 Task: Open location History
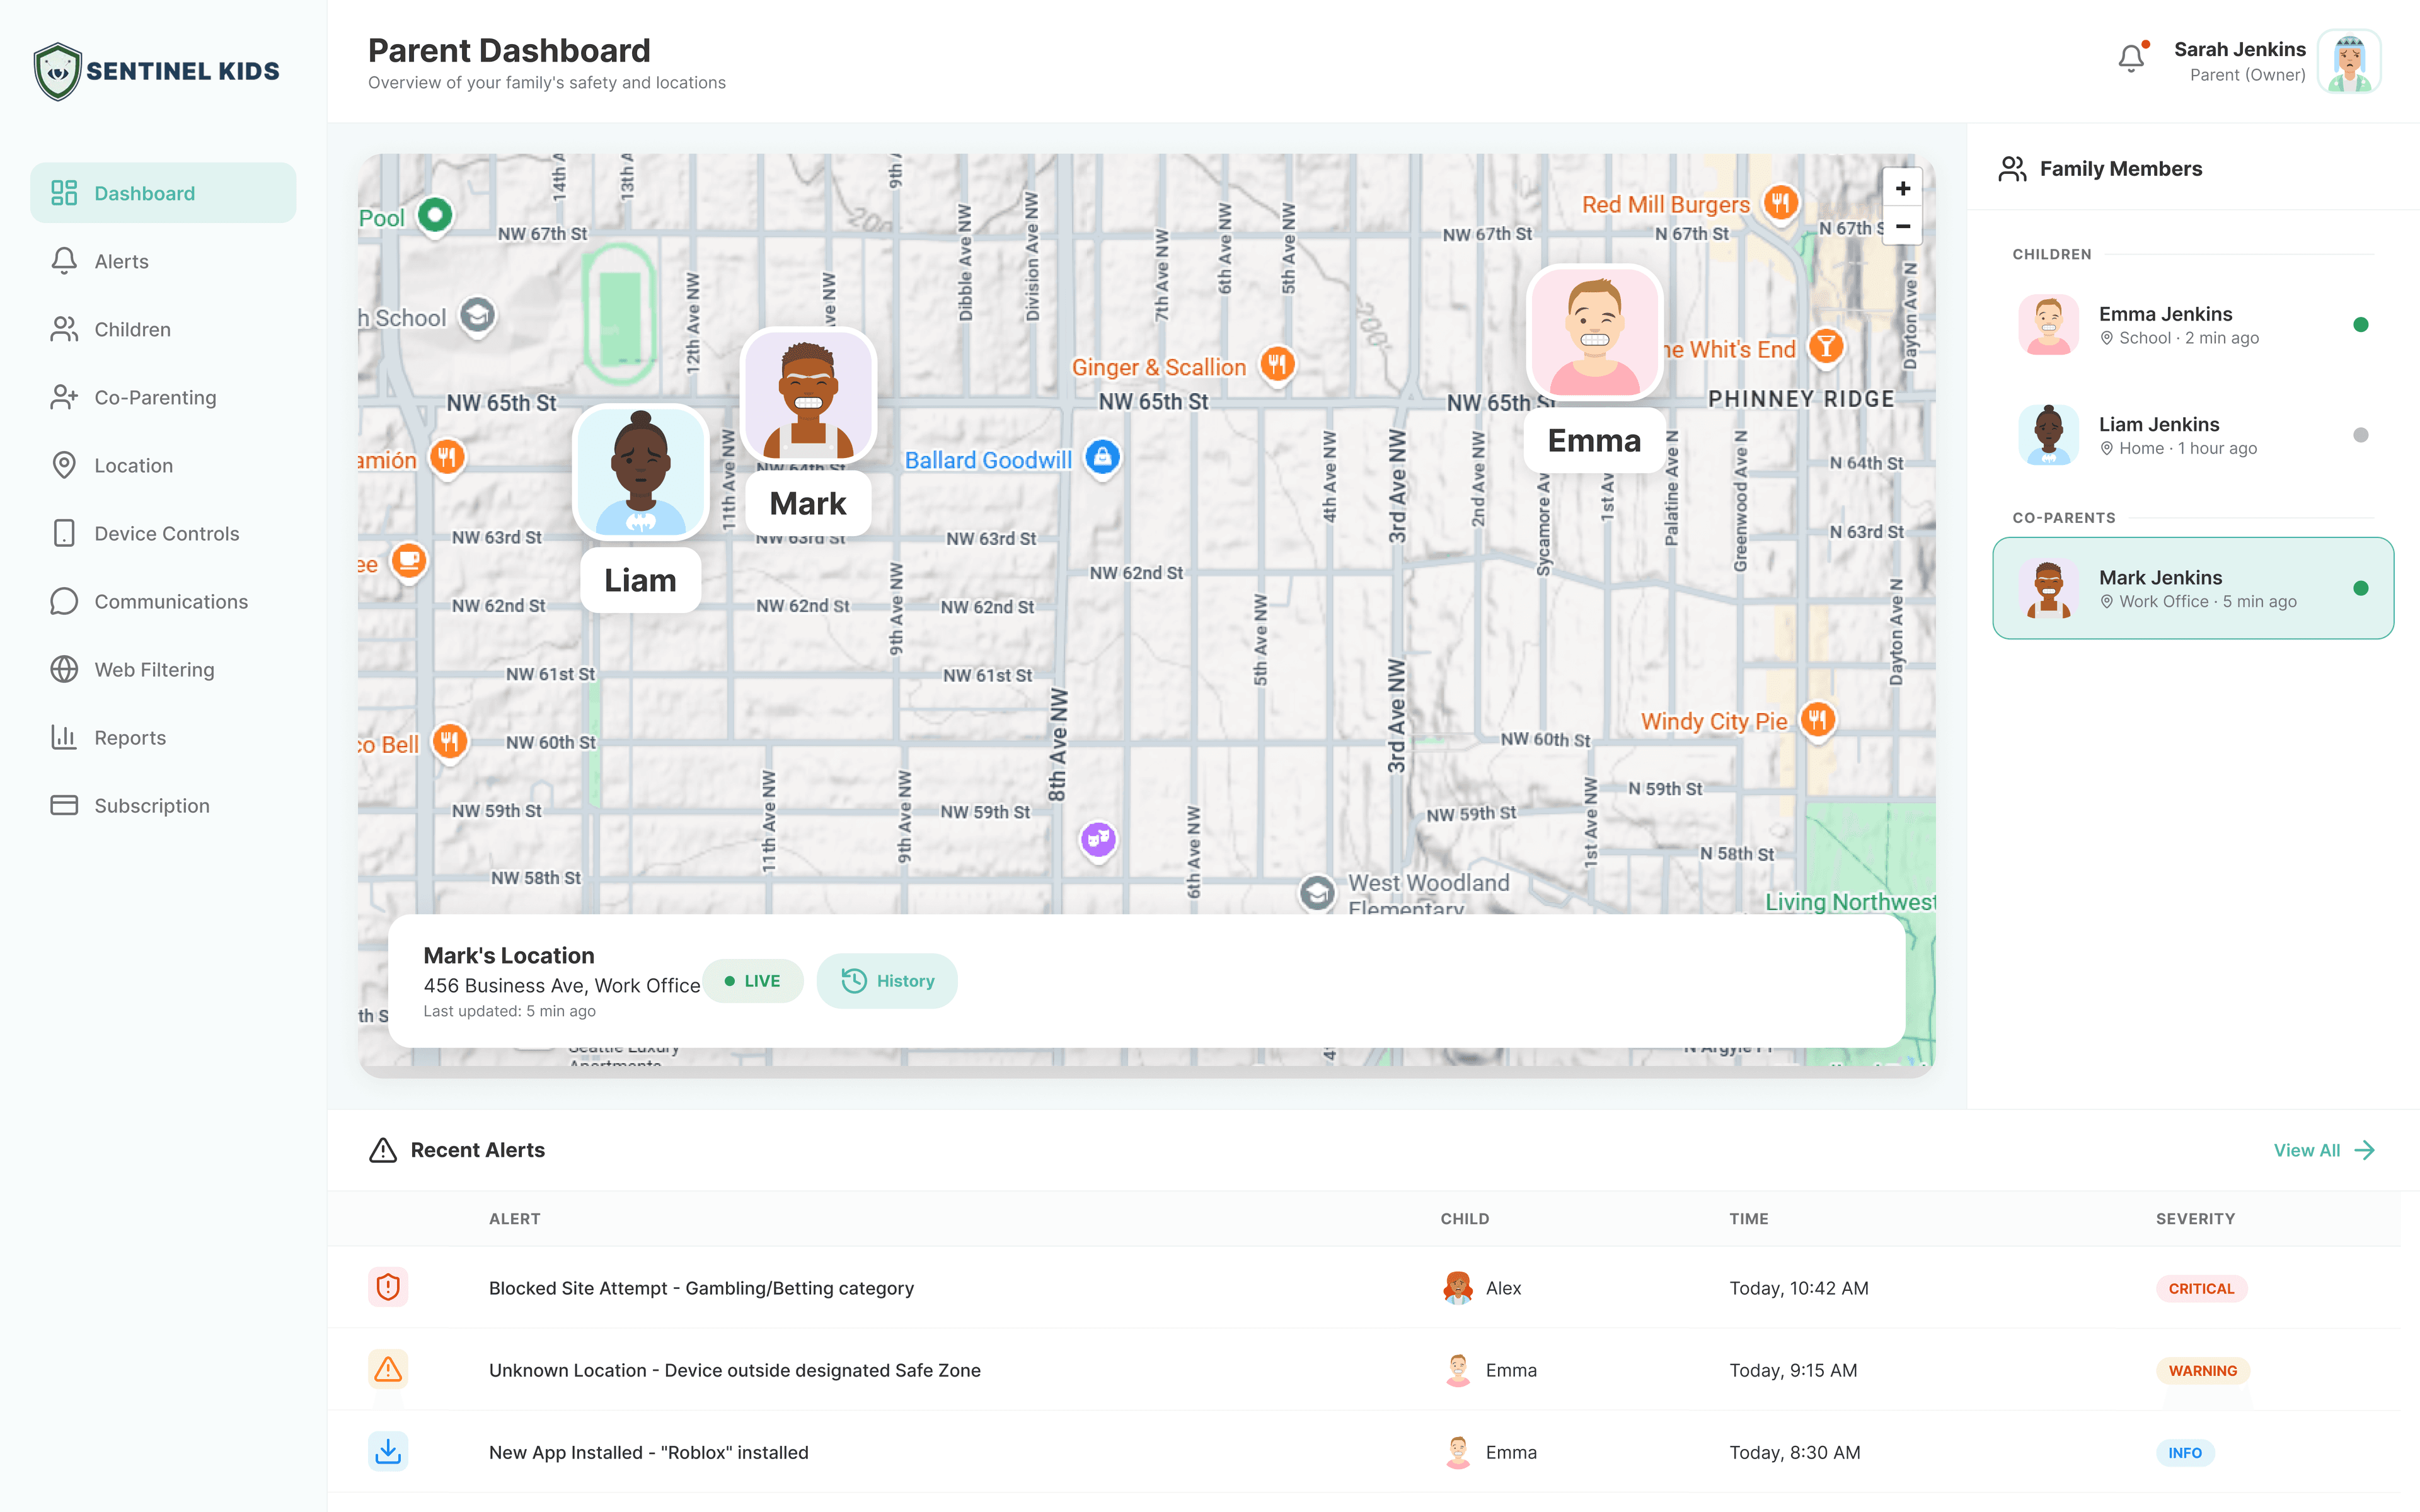pos(887,981)
